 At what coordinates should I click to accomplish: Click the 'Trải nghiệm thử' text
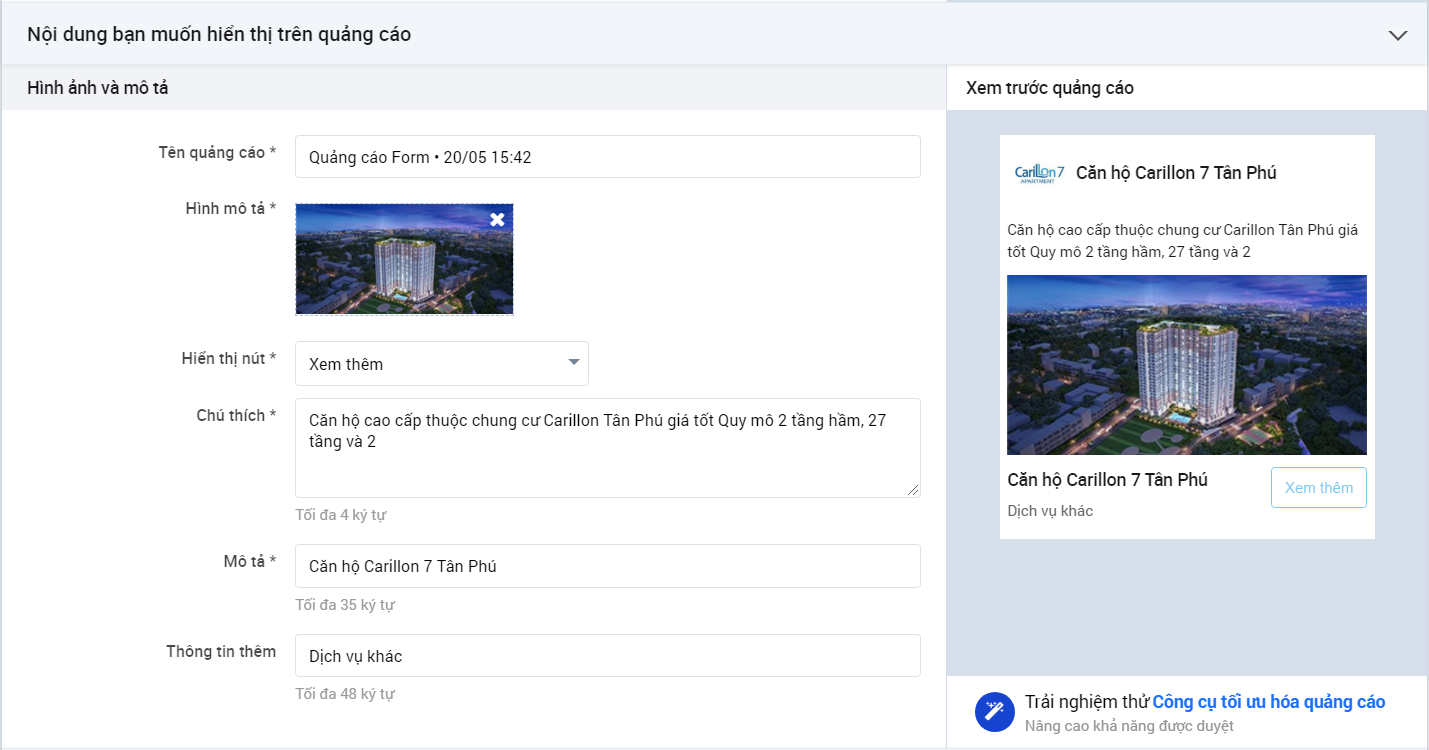[x=1088, y=702]
